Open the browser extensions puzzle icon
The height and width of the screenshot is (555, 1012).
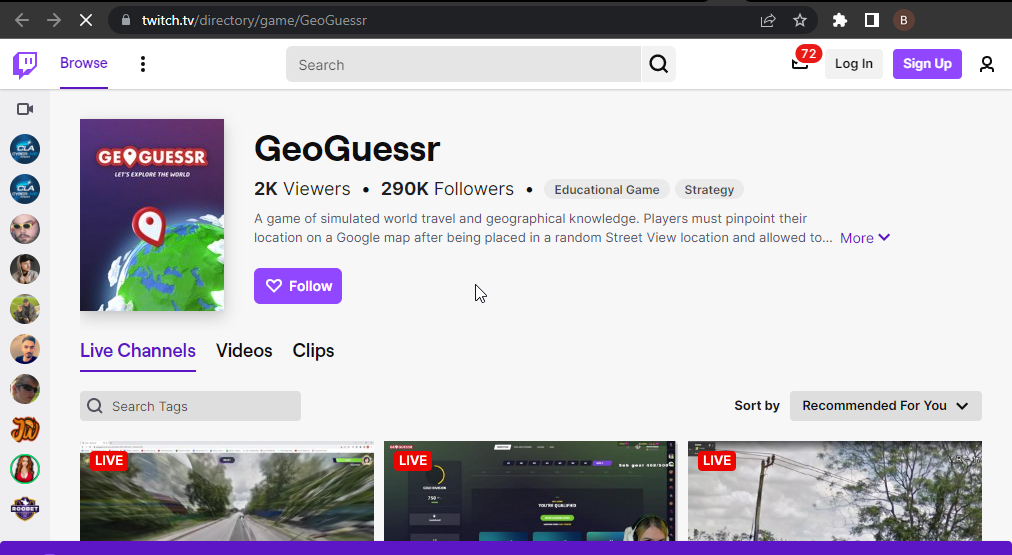click(839, 20)
